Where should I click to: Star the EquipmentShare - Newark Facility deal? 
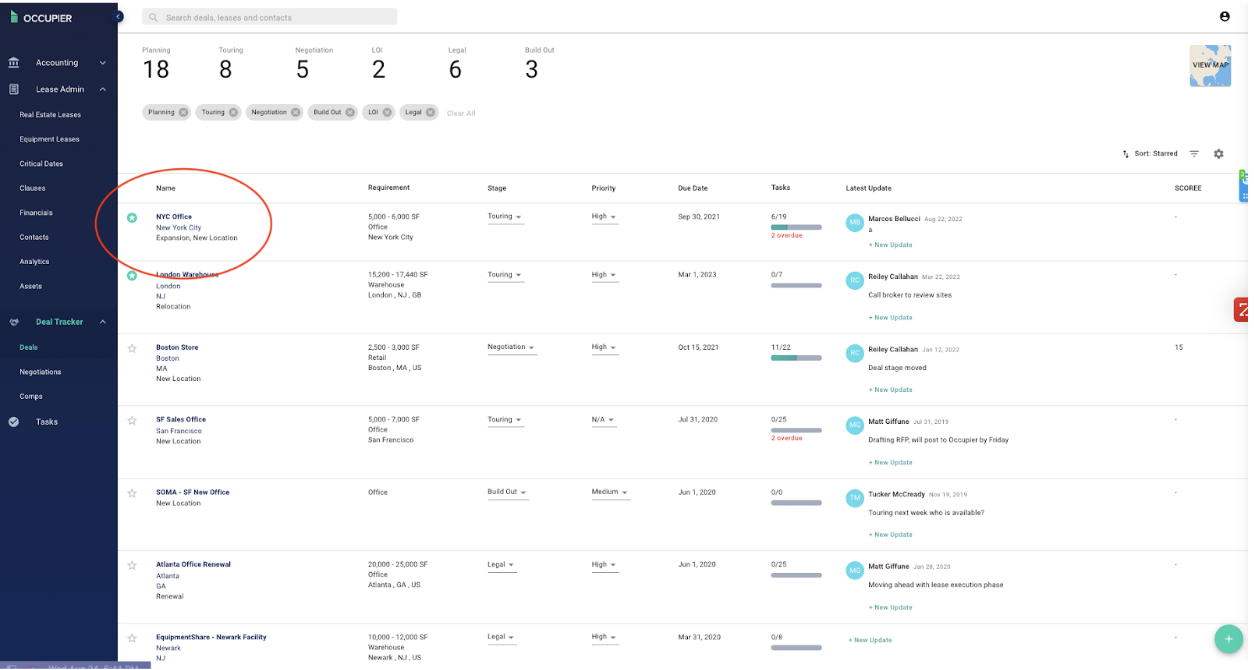(131, 637)
